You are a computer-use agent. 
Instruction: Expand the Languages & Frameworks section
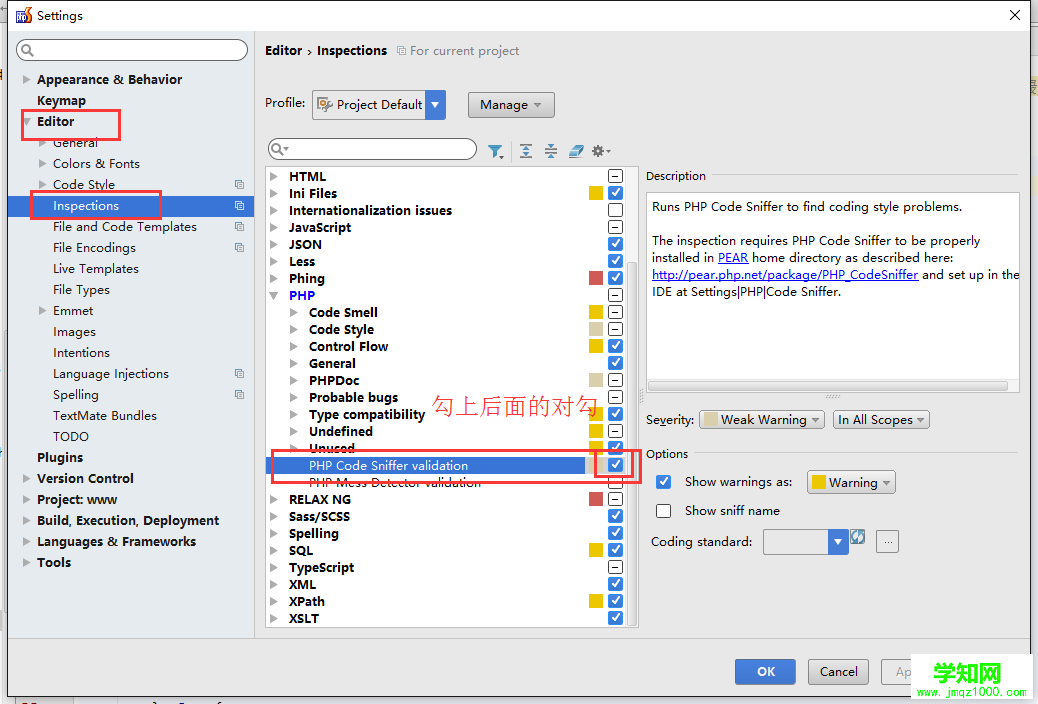[x=26, y=541]
